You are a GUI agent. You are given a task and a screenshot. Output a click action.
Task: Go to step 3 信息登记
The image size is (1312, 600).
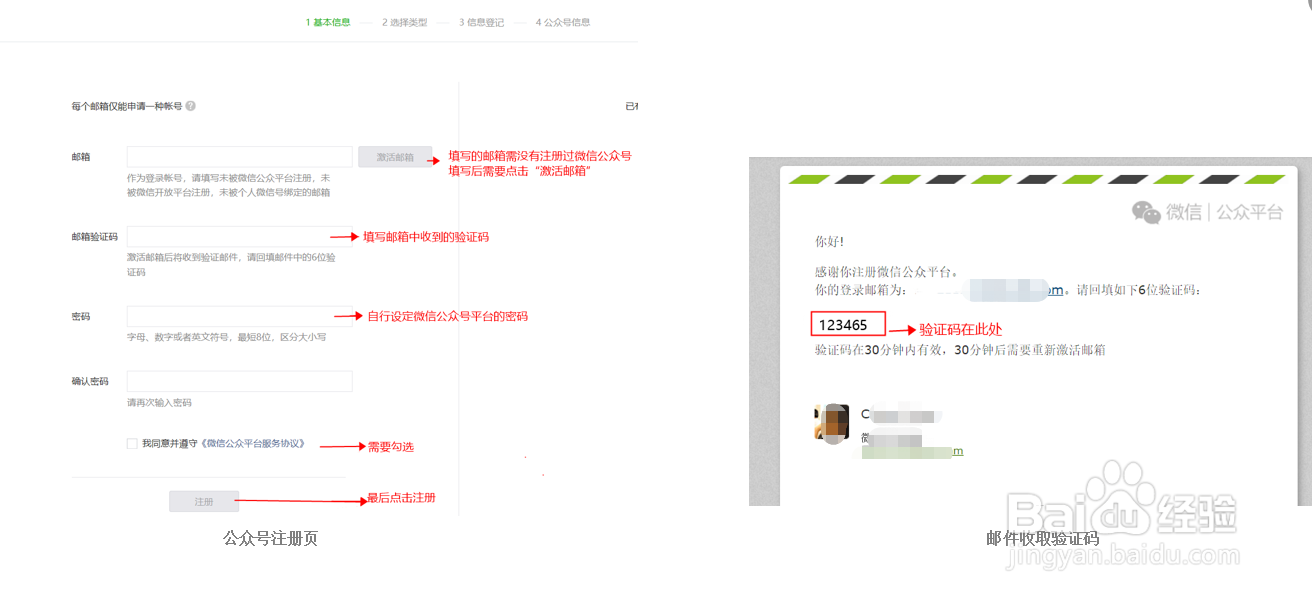482,22
